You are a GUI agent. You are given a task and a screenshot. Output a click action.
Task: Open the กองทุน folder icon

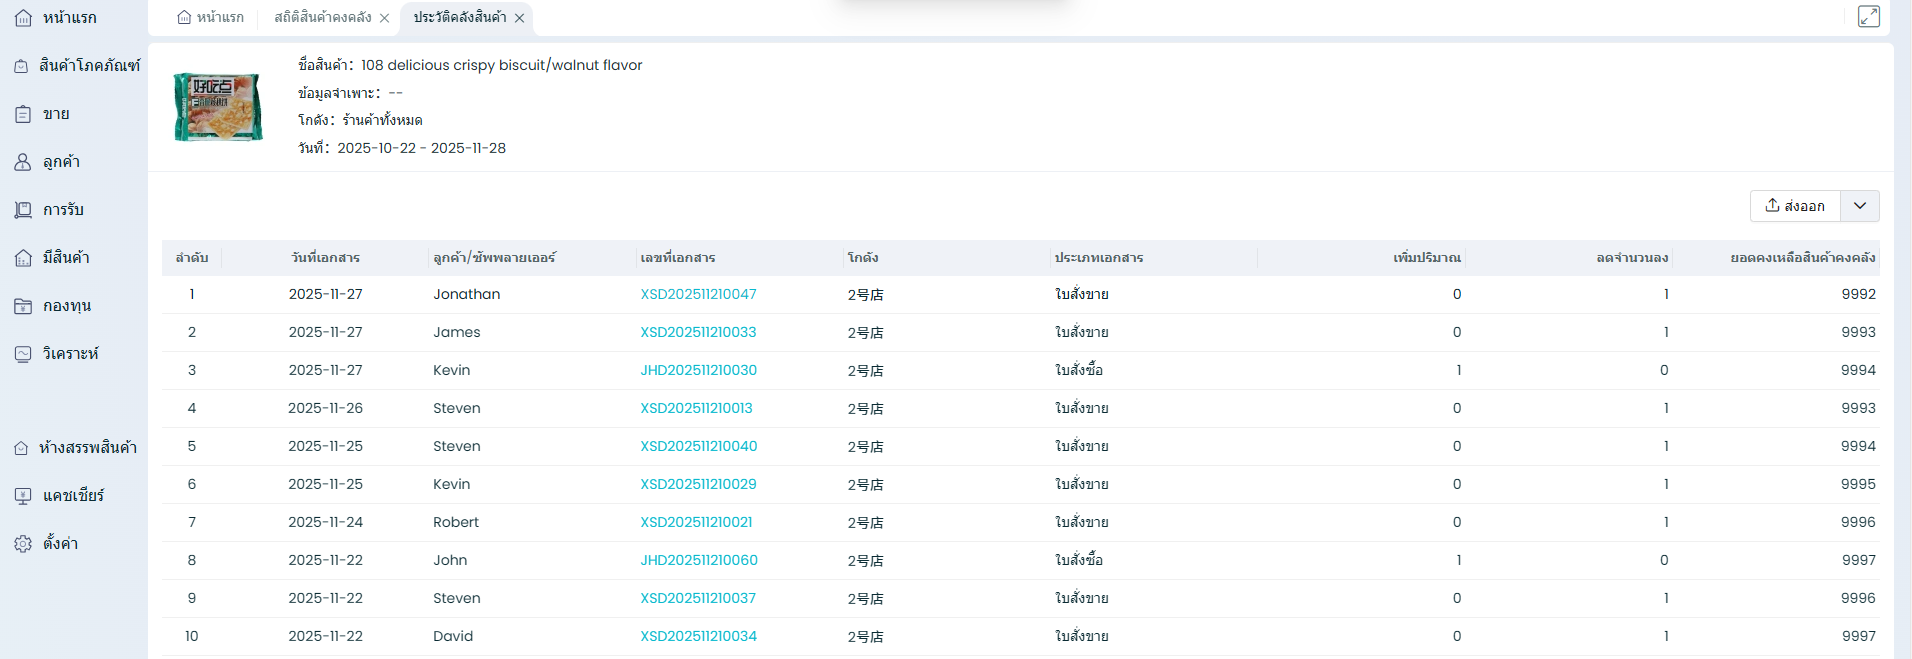pos(23,306)
